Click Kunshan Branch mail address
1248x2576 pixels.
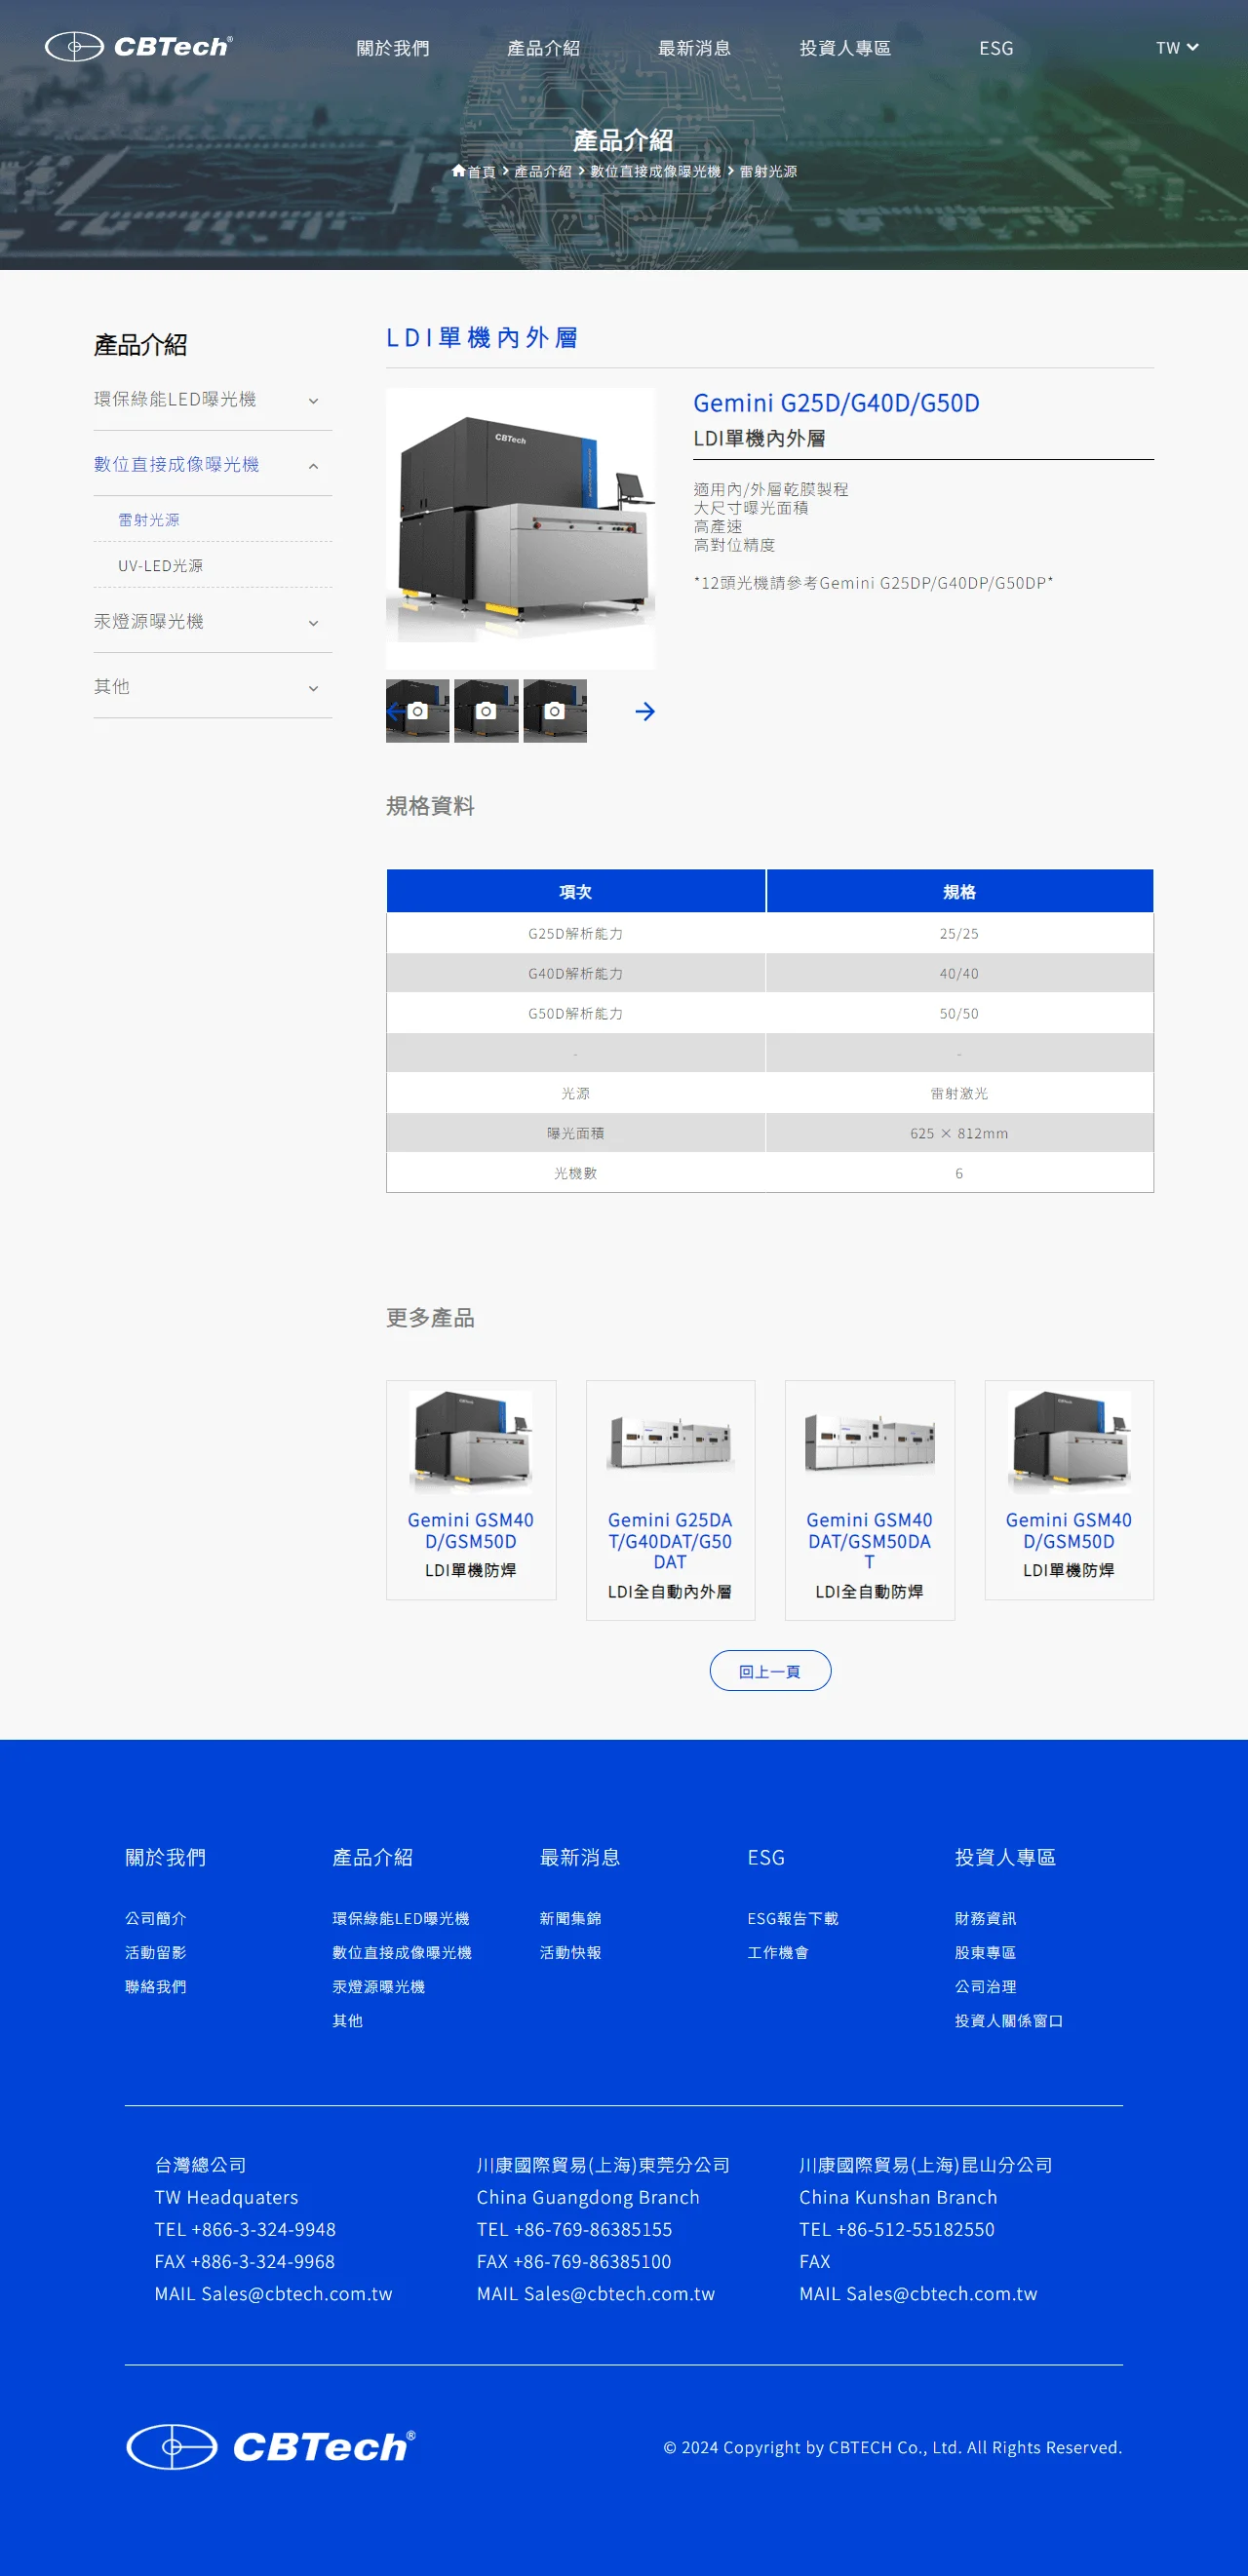tap(942, 2293)
